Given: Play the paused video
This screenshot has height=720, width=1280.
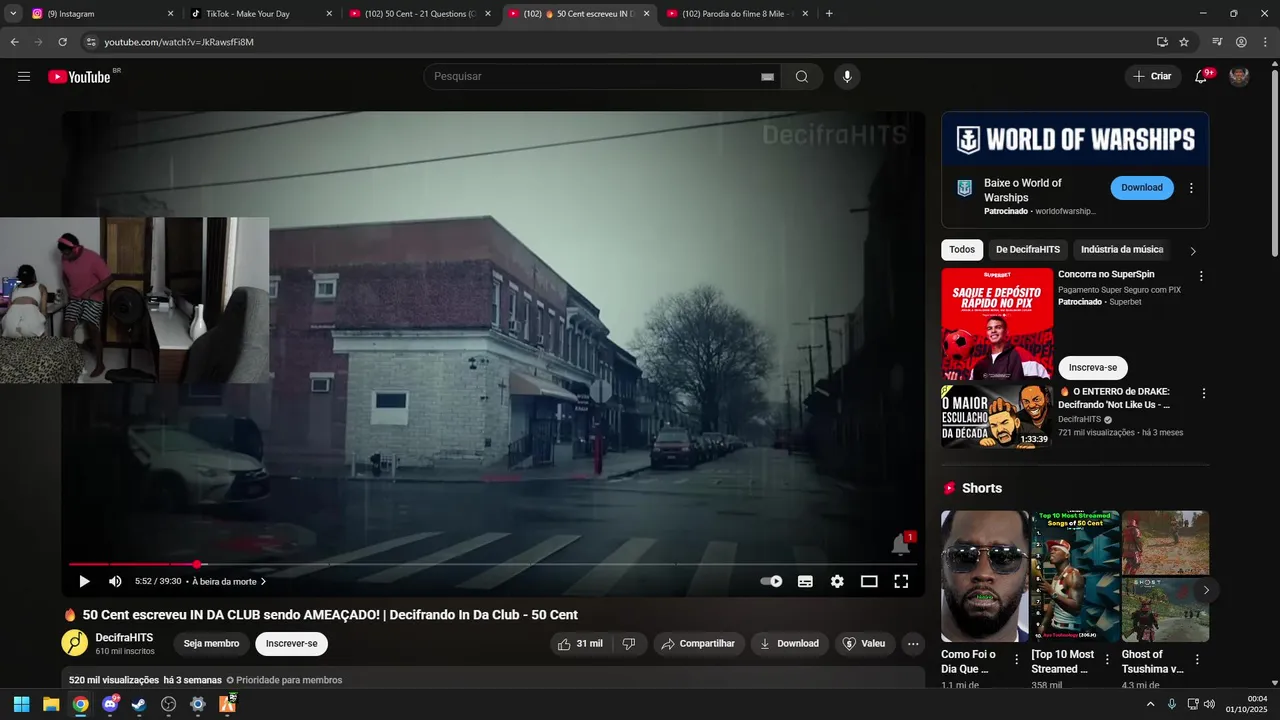Looking at the screenshot, I should [84, 581].
